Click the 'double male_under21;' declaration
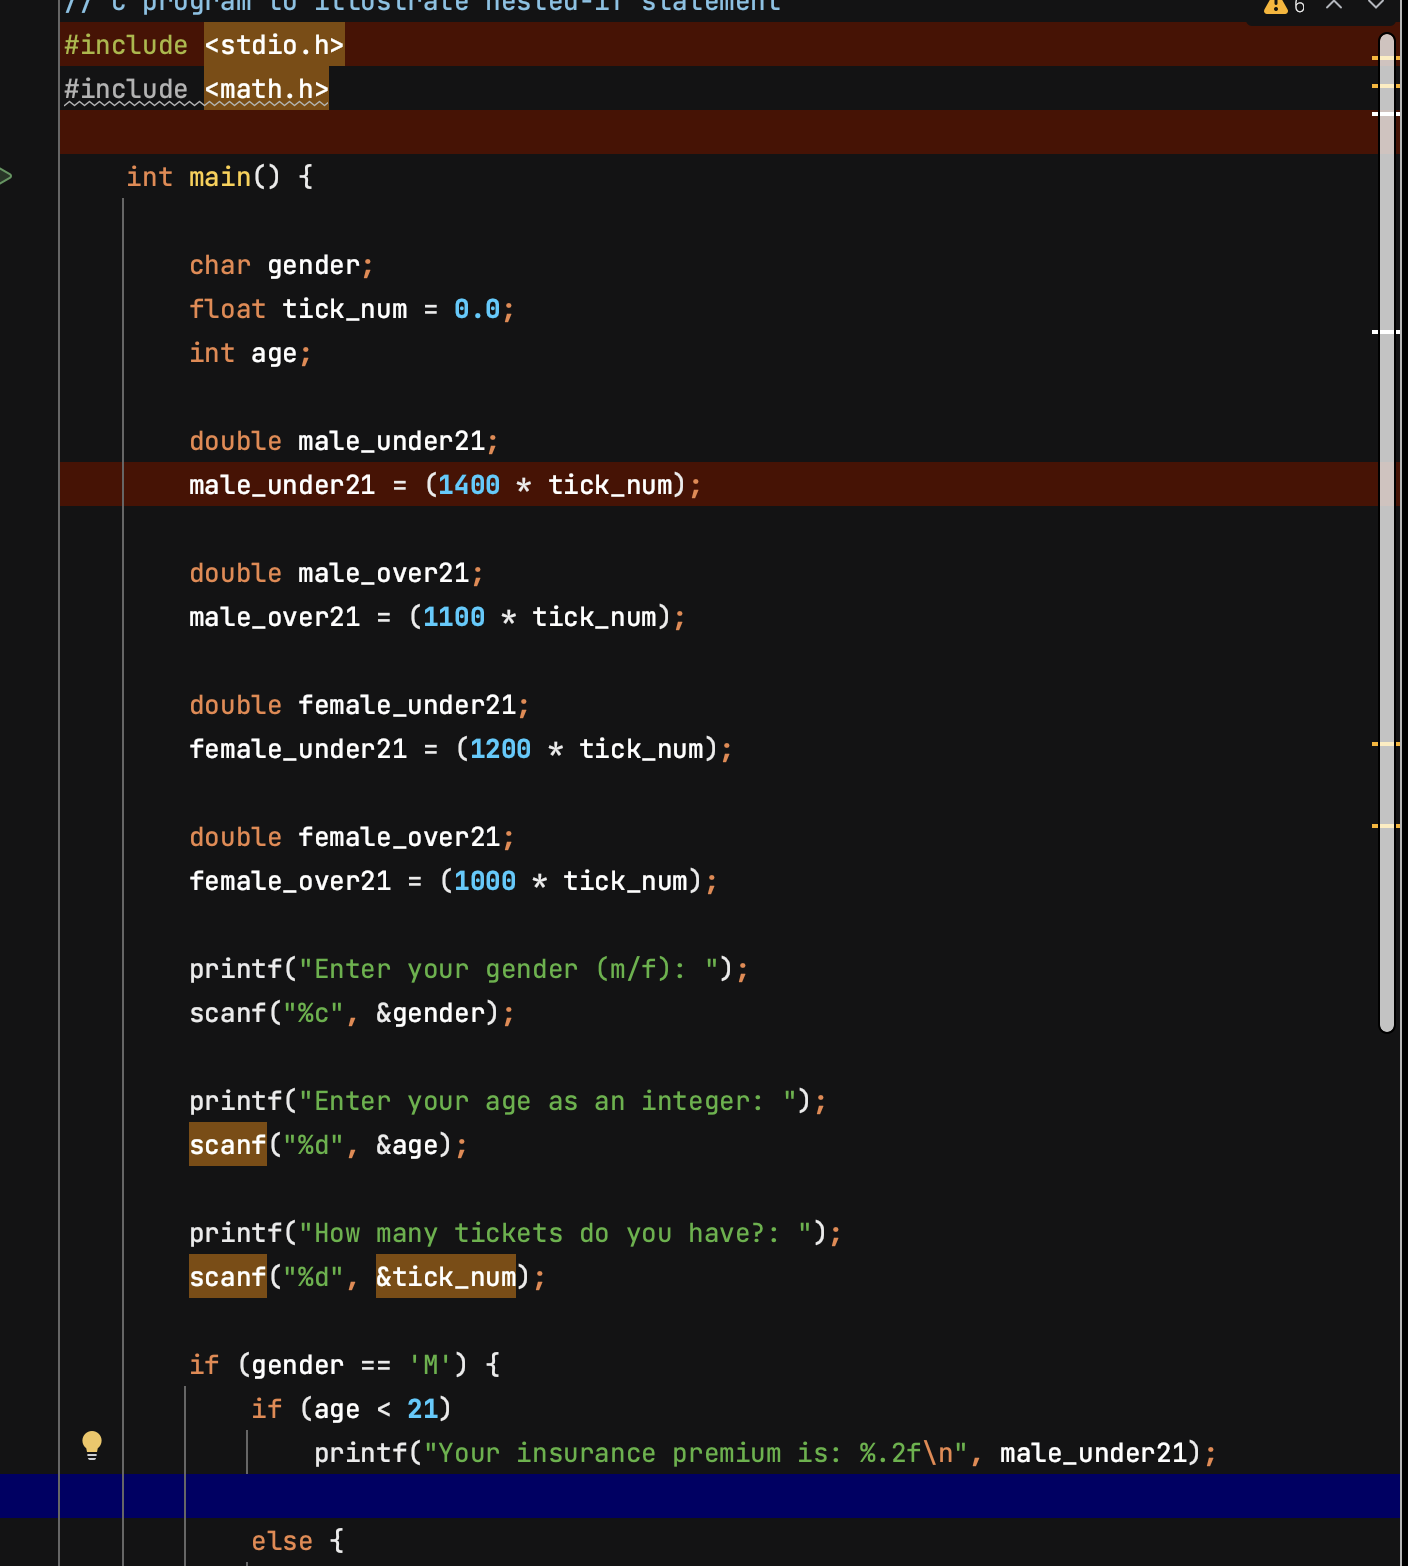Viewport: 1408px width, 1566px height. 344,441
